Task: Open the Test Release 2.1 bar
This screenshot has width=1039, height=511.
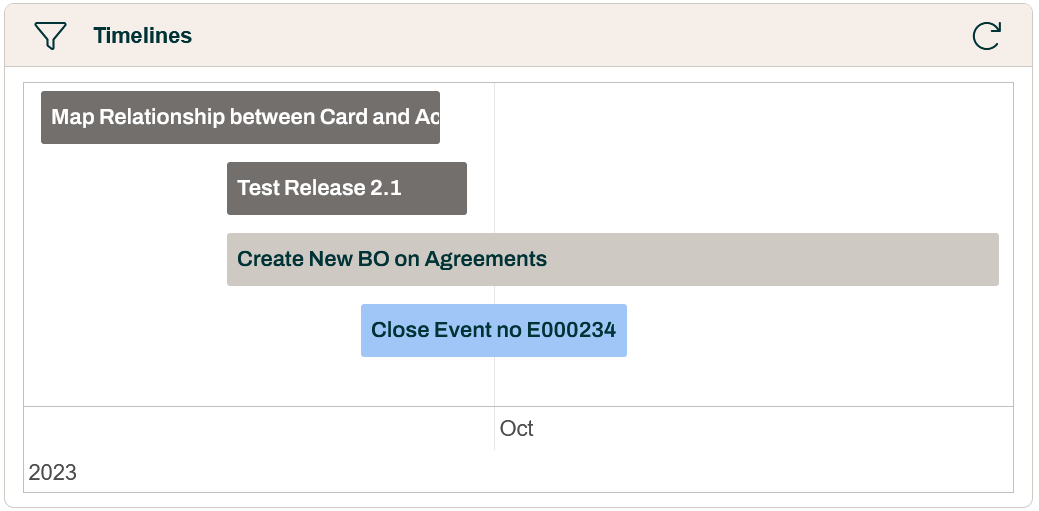Action: tap(346, 188)
